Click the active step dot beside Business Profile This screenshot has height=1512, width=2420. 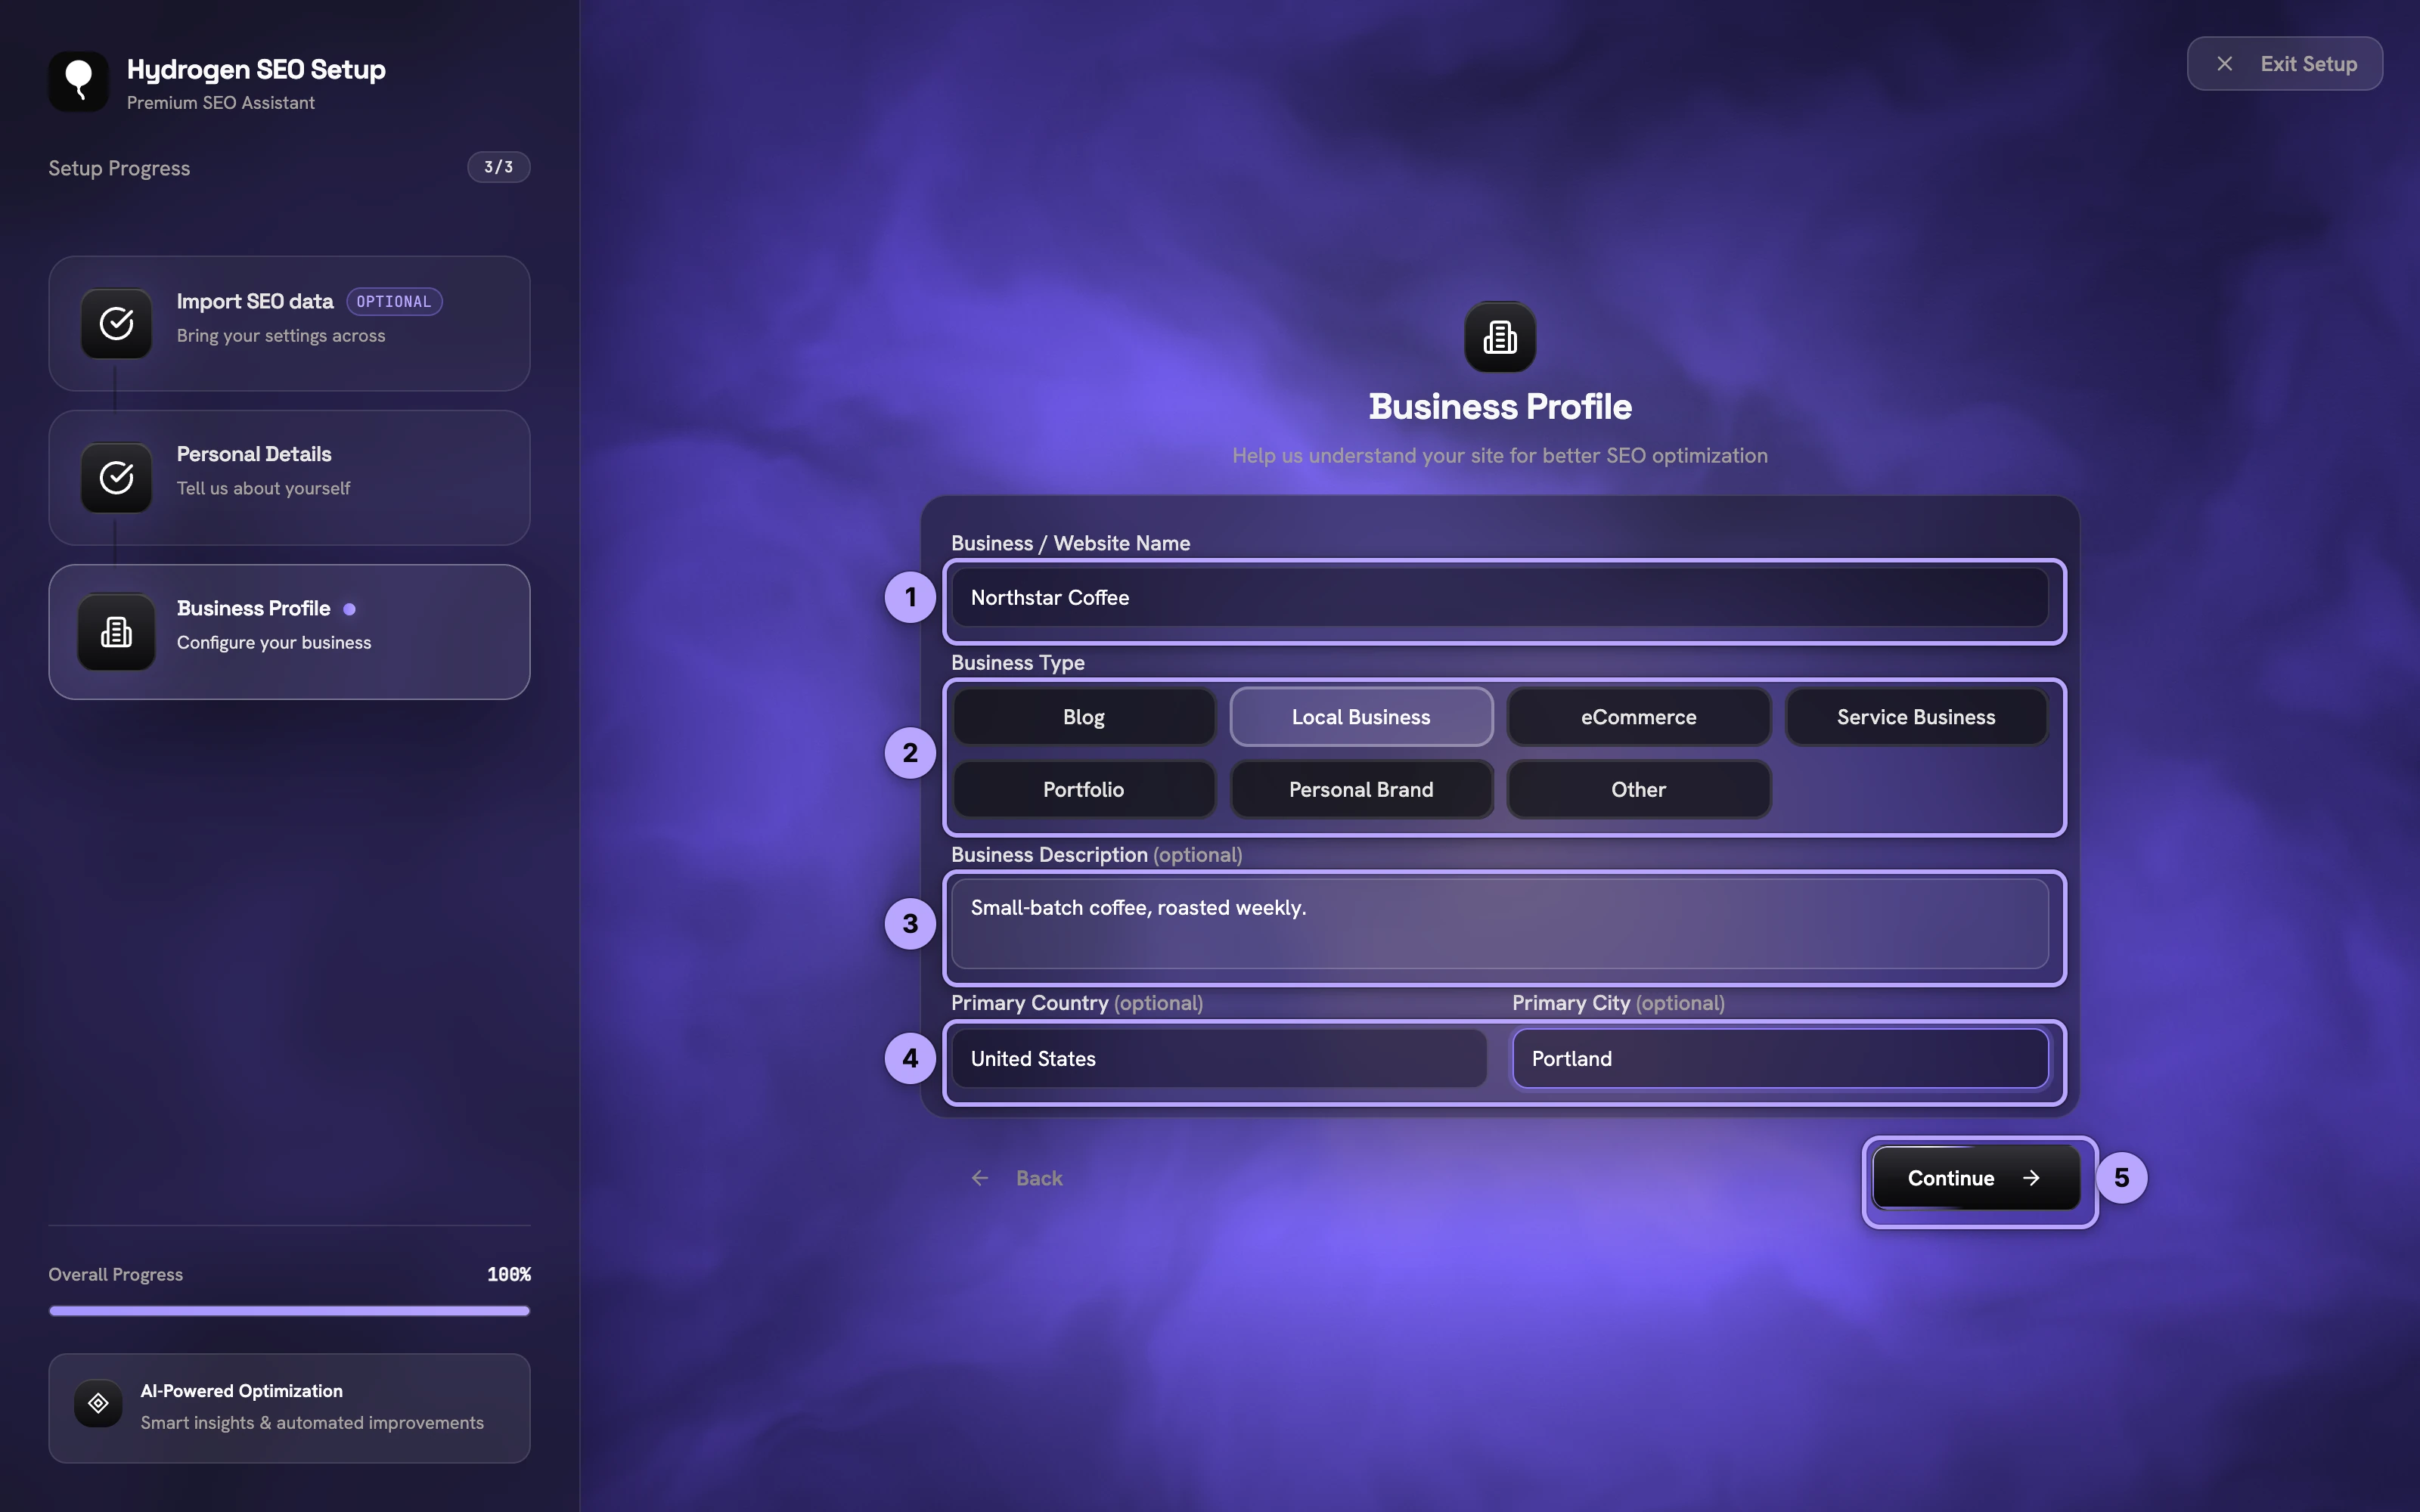349,609
